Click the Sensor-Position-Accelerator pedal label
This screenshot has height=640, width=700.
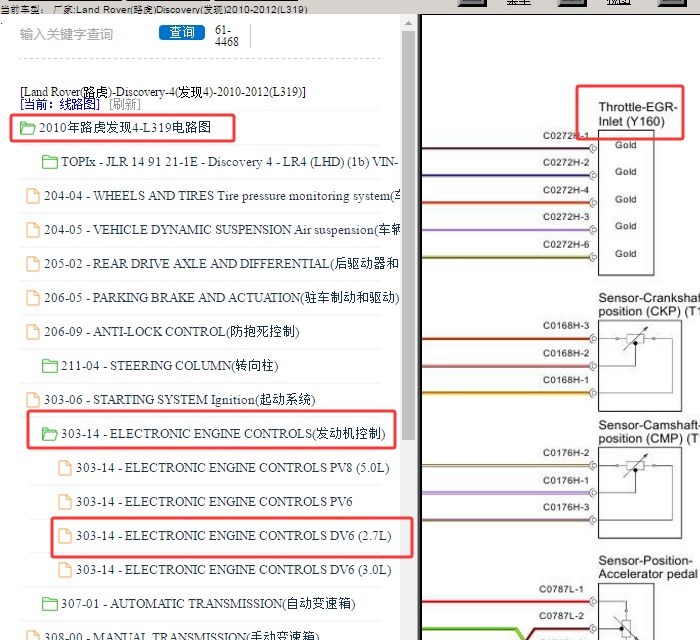(x=648, y=567)
